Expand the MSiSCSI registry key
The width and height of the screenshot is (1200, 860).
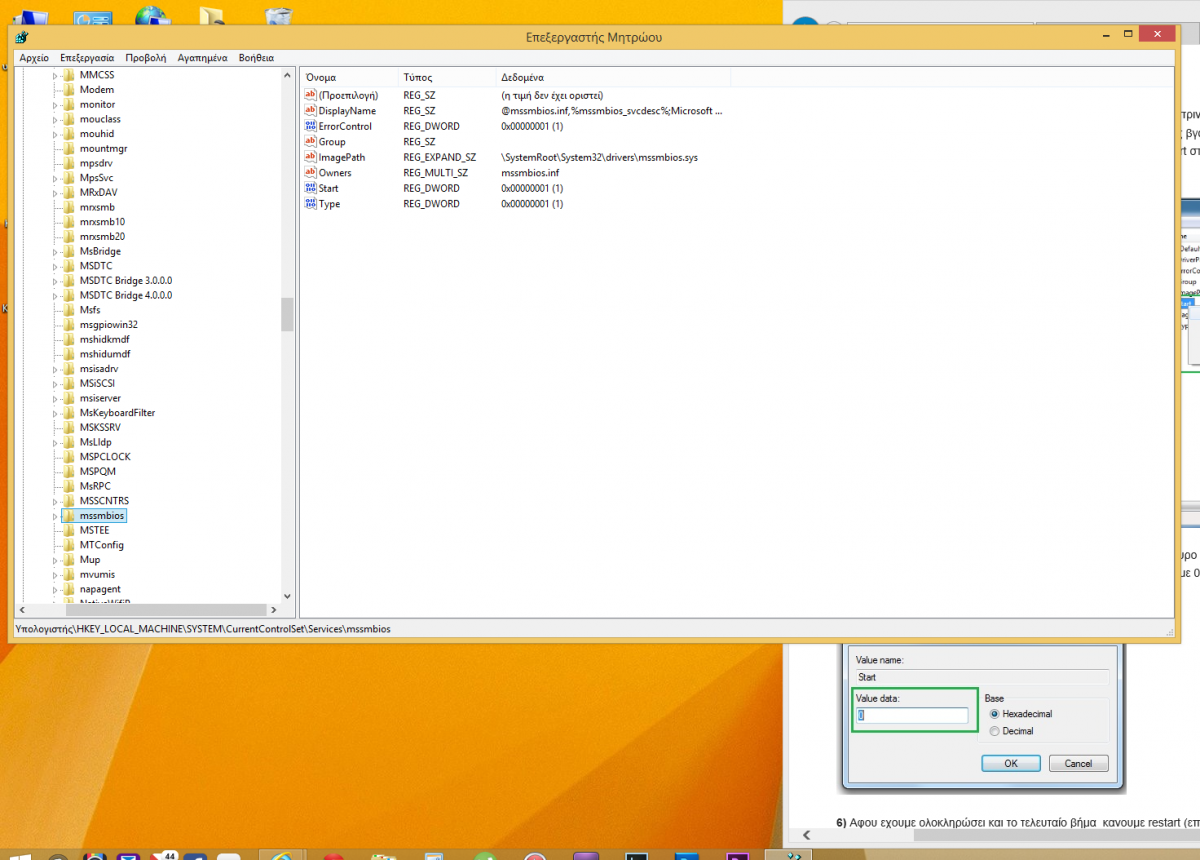tap(54, 383)
